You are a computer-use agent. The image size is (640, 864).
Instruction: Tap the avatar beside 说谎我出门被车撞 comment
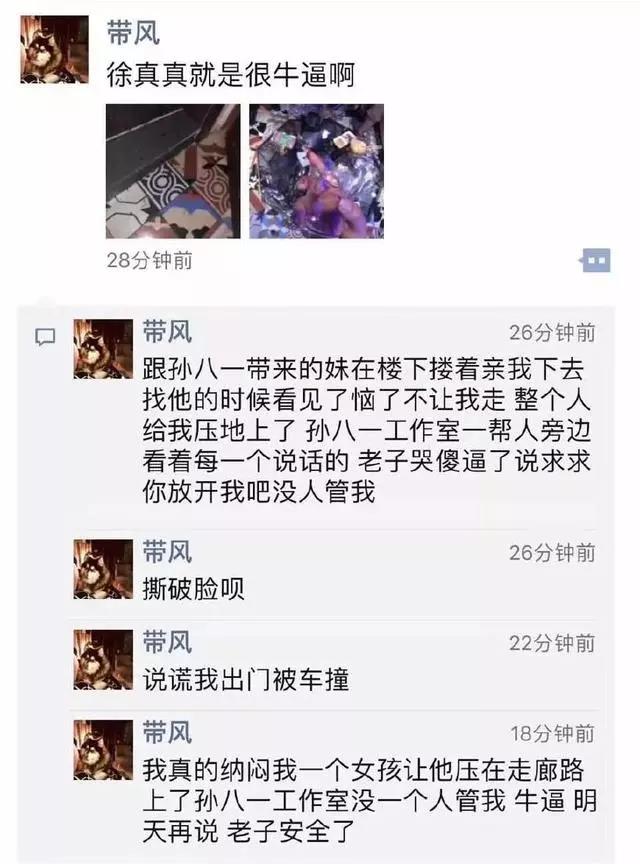104,660
